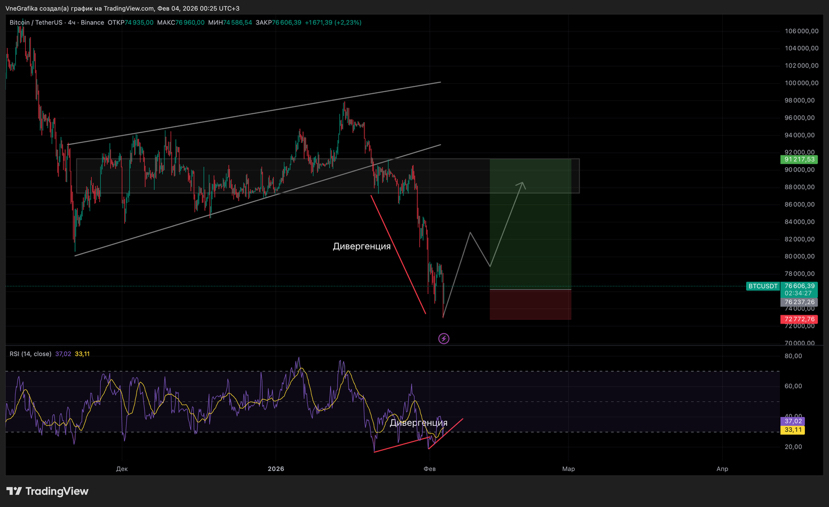Click the МИН 74 586,54 low value
The width and height of the screenshot is (829, 507).
(x=230, y=23)
